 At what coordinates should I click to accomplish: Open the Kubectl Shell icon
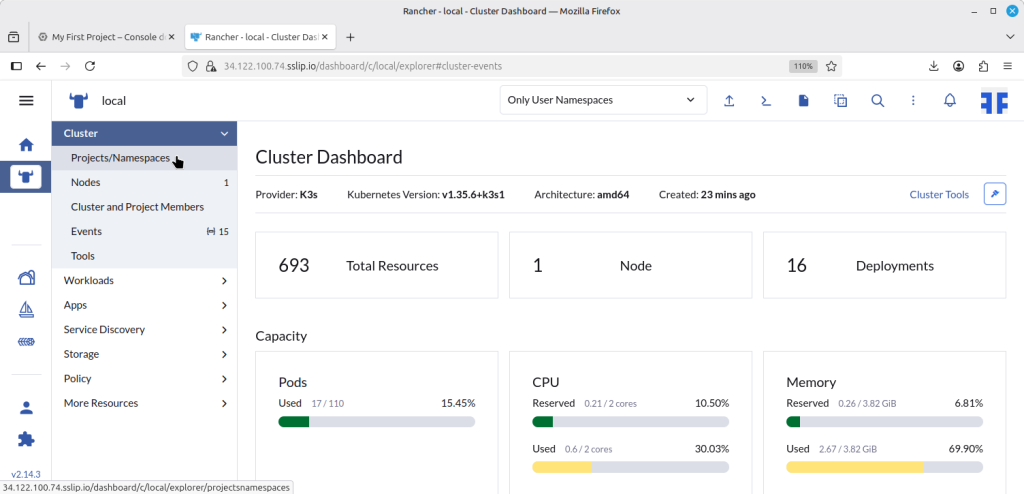[766, 101]
